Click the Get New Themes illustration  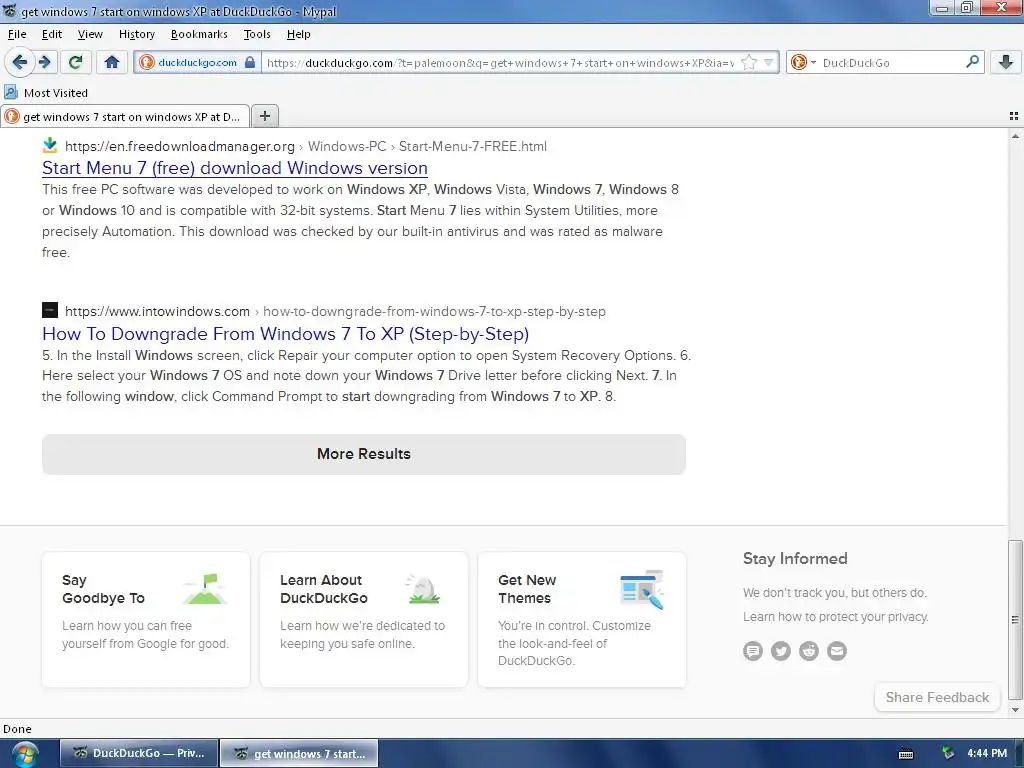coord(641,589)
